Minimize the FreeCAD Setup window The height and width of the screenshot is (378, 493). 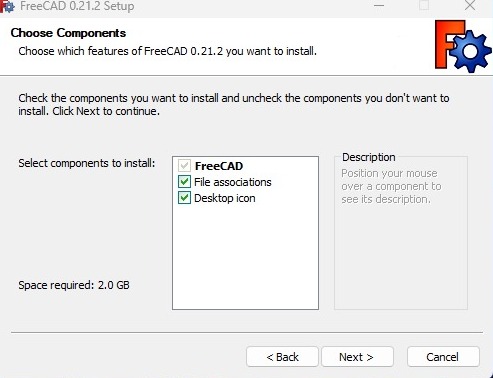tap(379, 5)
